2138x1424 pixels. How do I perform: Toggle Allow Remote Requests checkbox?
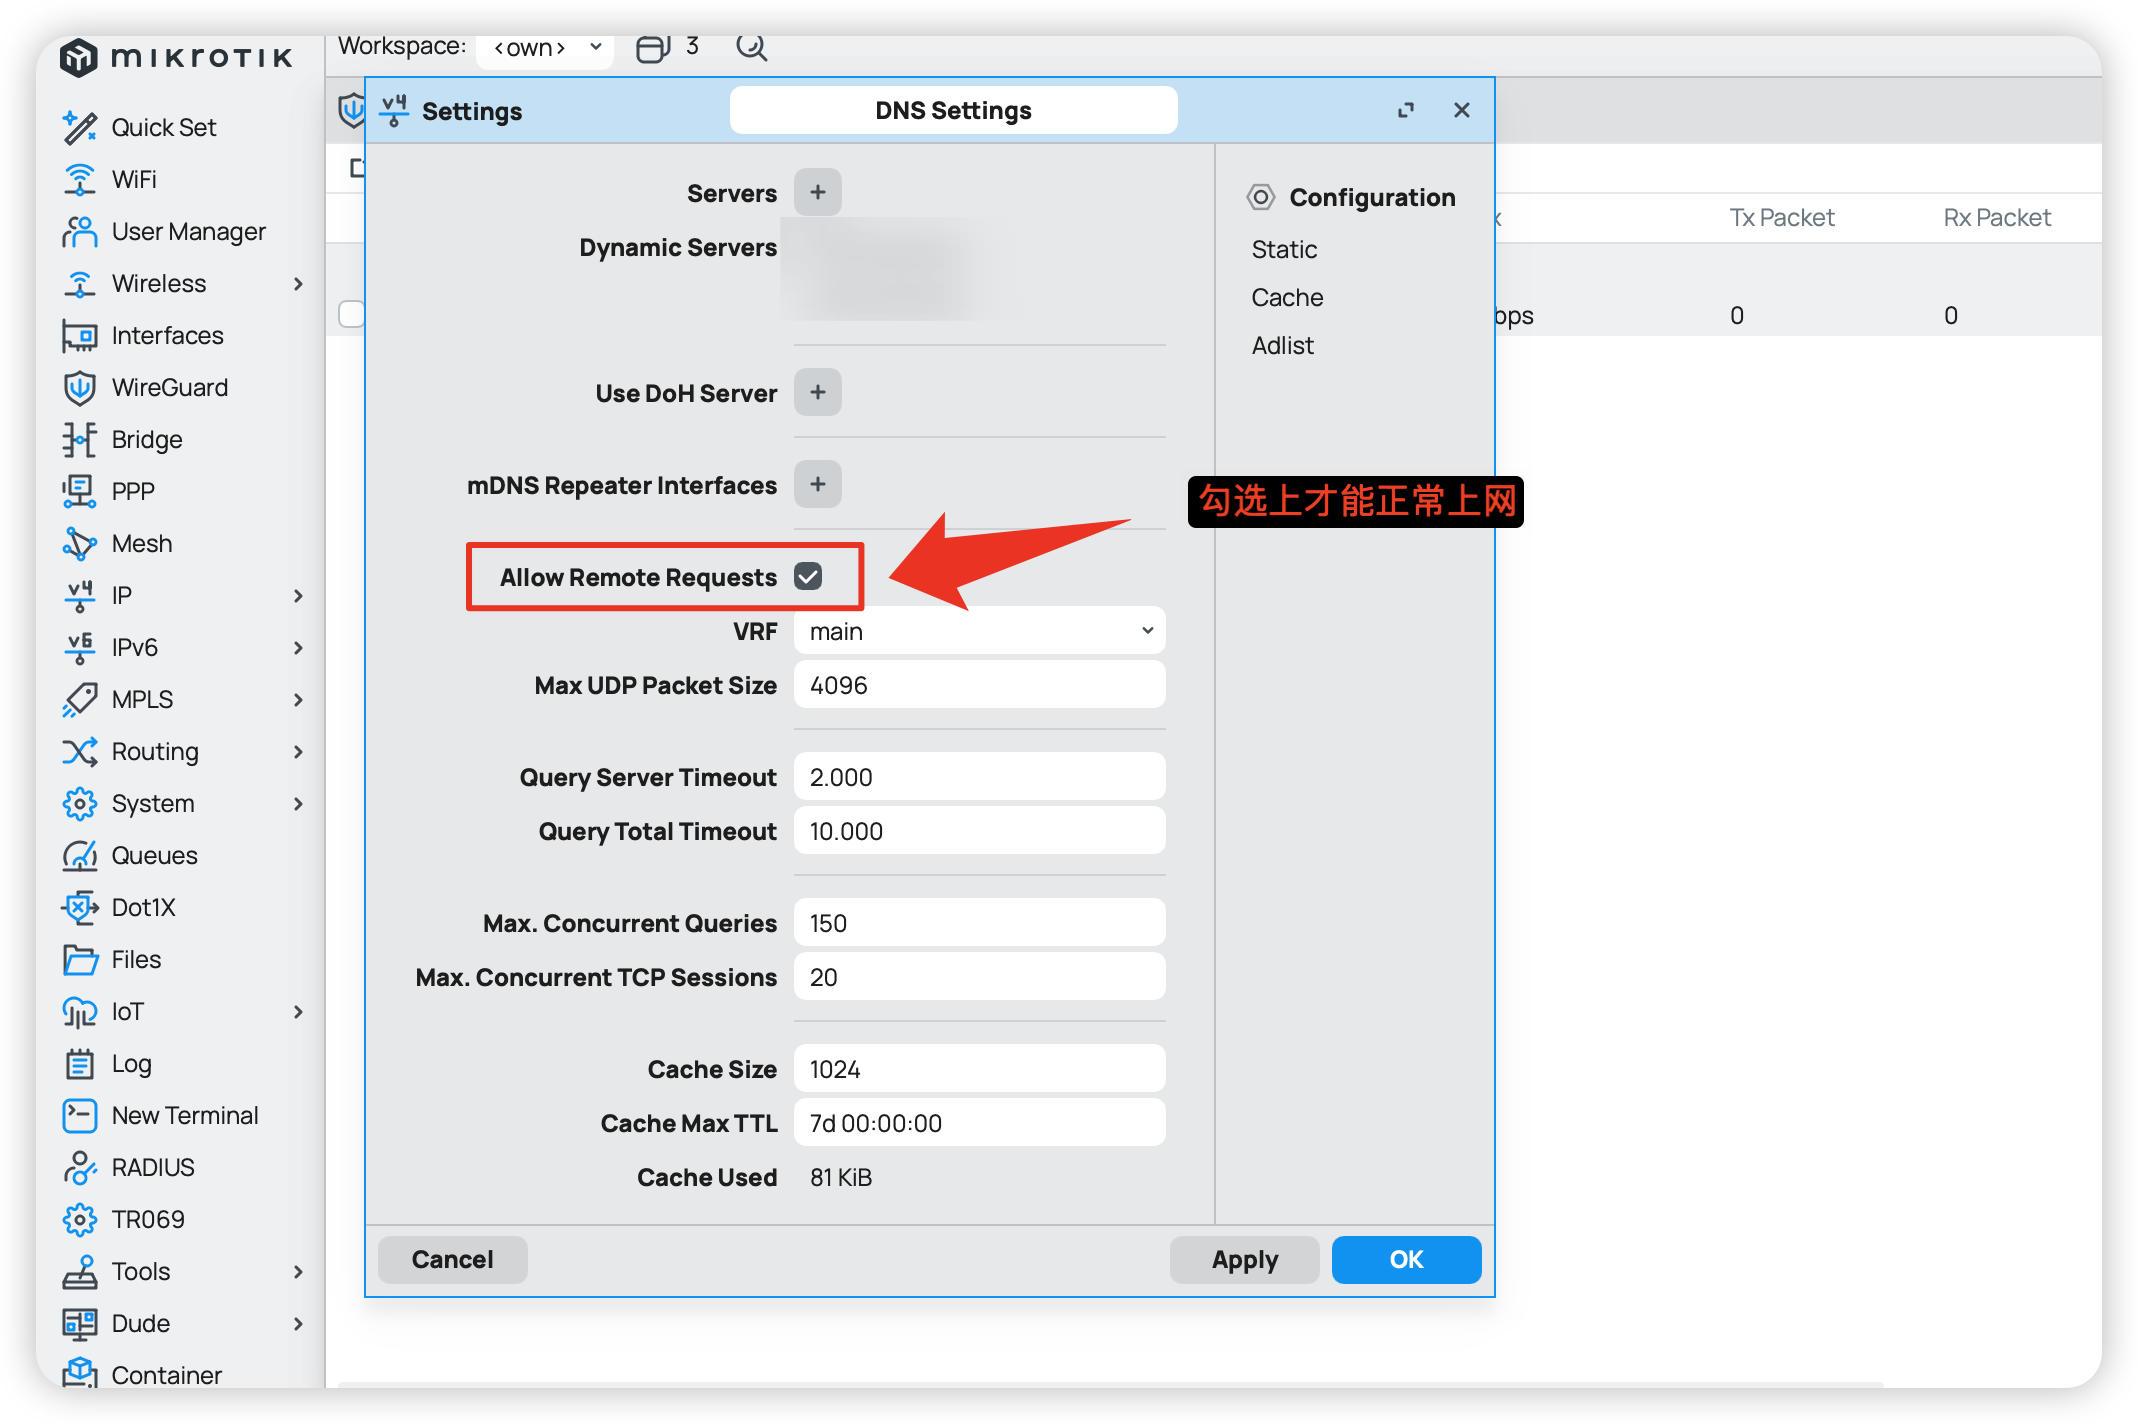pyautogui.click(x=808, y=576)
